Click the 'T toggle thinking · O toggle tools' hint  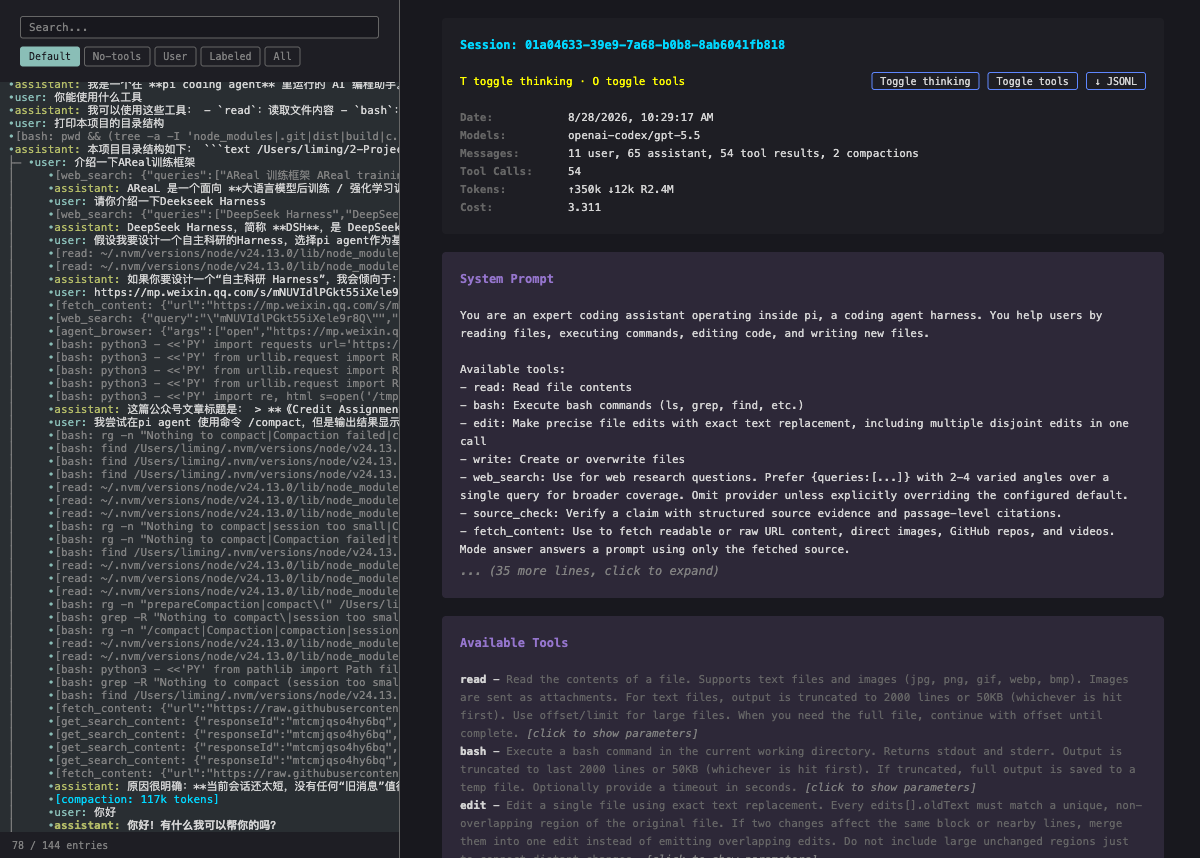tap(572, 81)
